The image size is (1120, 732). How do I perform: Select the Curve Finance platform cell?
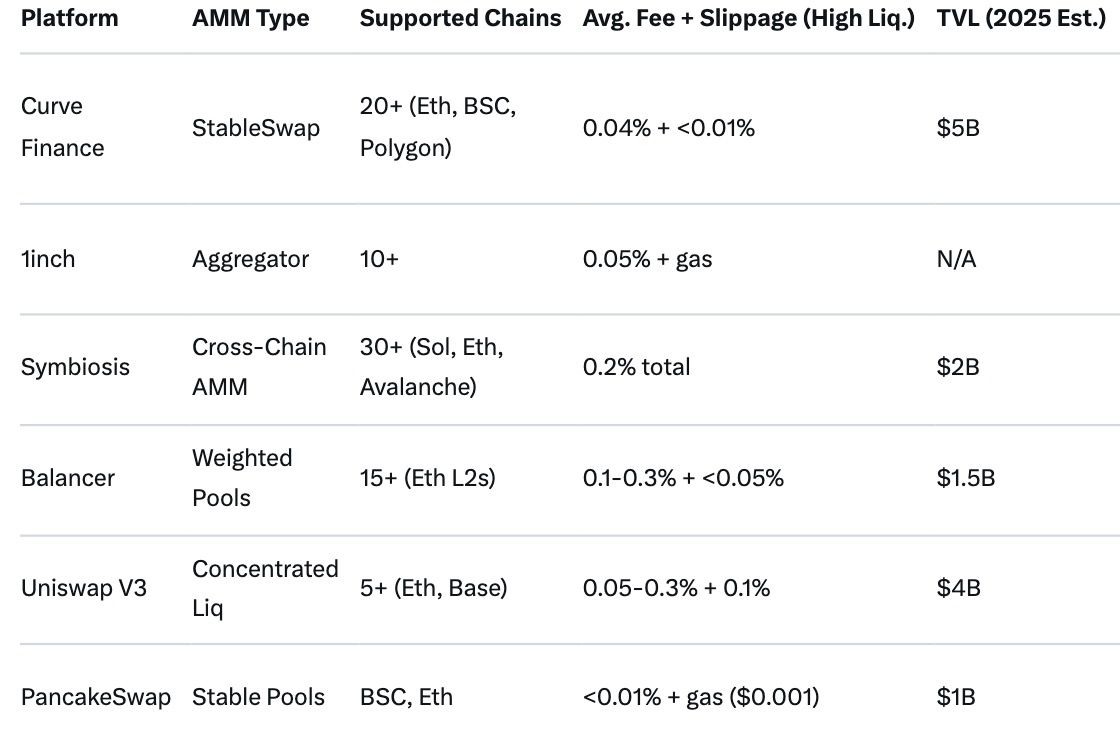[x=62, y=127]
